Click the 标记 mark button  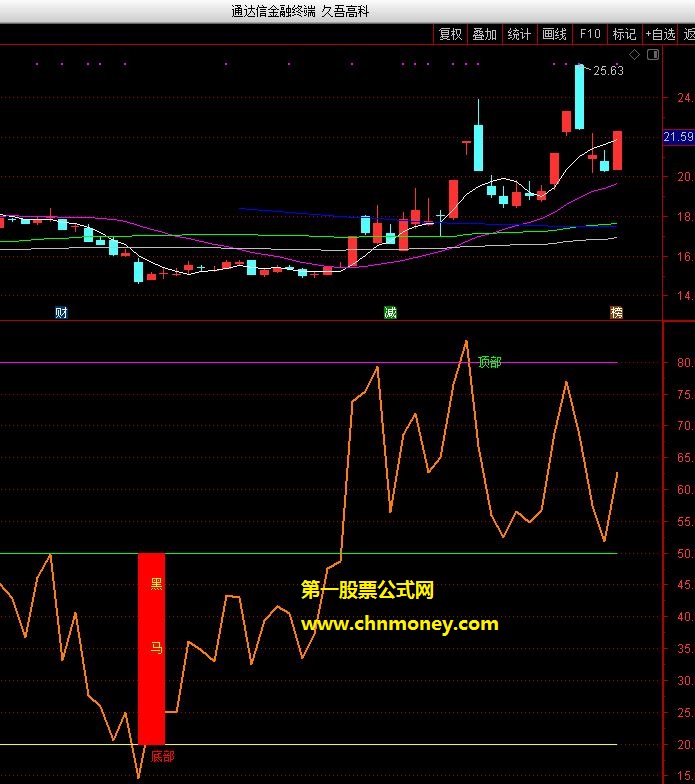(624, 34)
